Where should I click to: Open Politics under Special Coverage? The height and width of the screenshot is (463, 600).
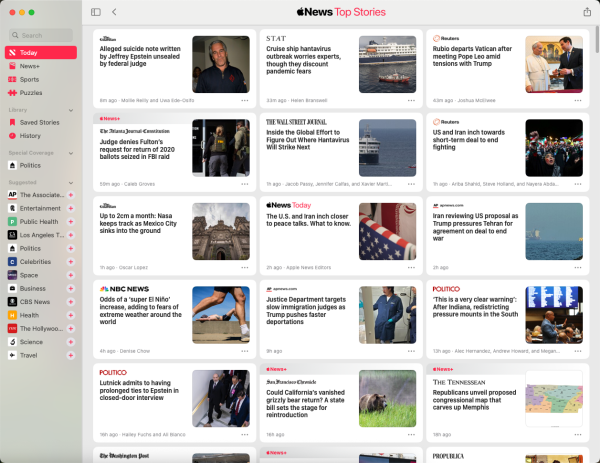click(x=41, y=165)
